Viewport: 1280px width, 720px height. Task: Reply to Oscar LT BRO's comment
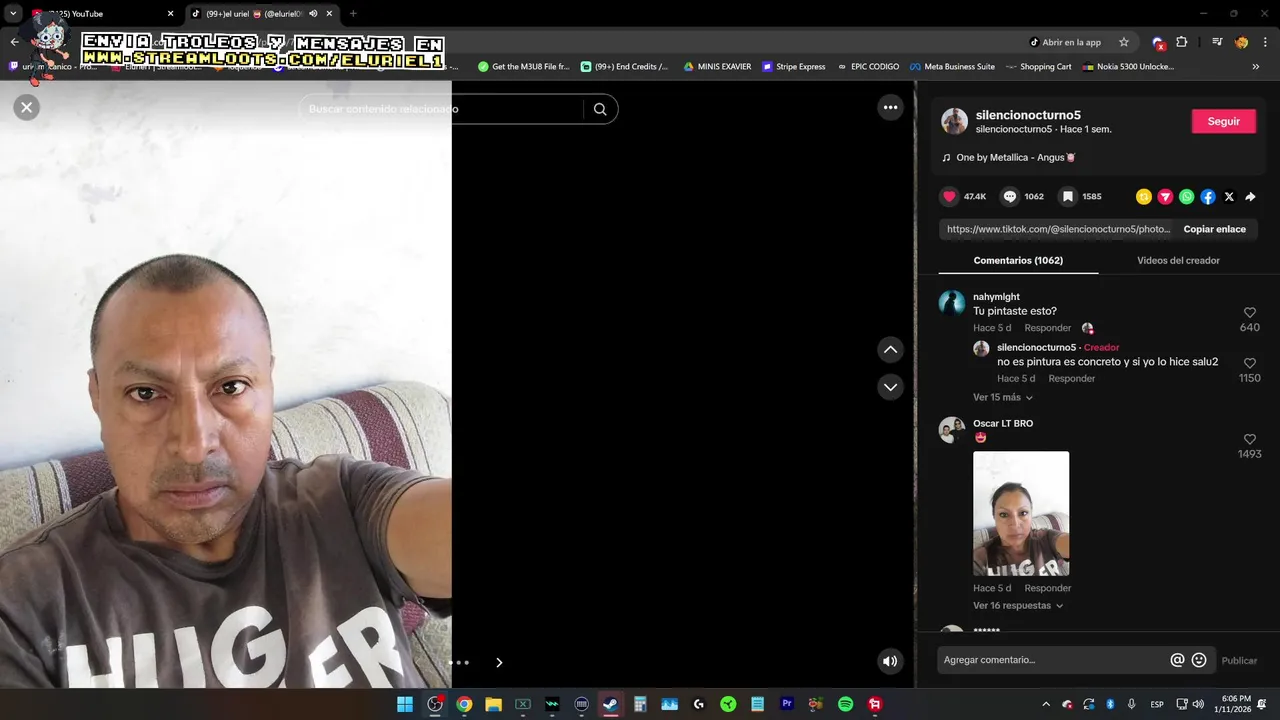pos(1048,588)
